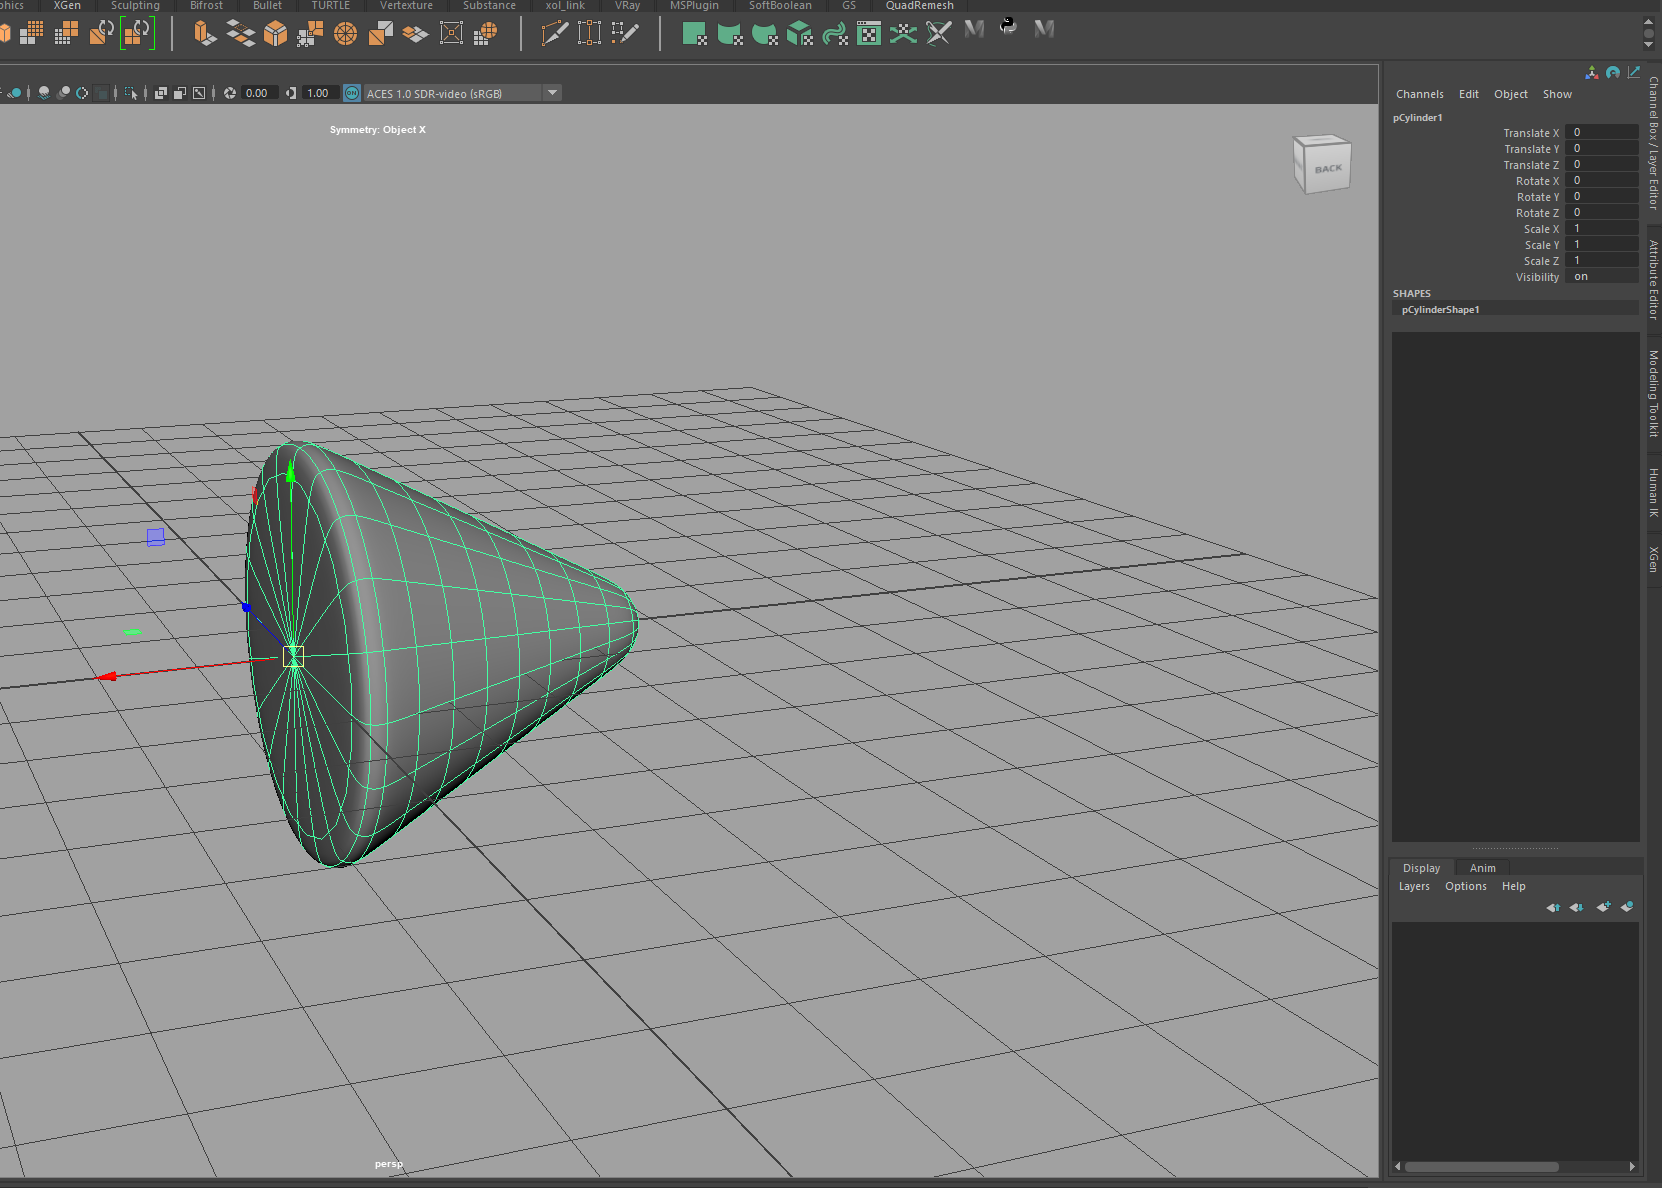The width and height of the screenshot is (1662, 1188).
Task: Toggle the color management ON button
Action: pyautogui.click(x=352, y=93)
